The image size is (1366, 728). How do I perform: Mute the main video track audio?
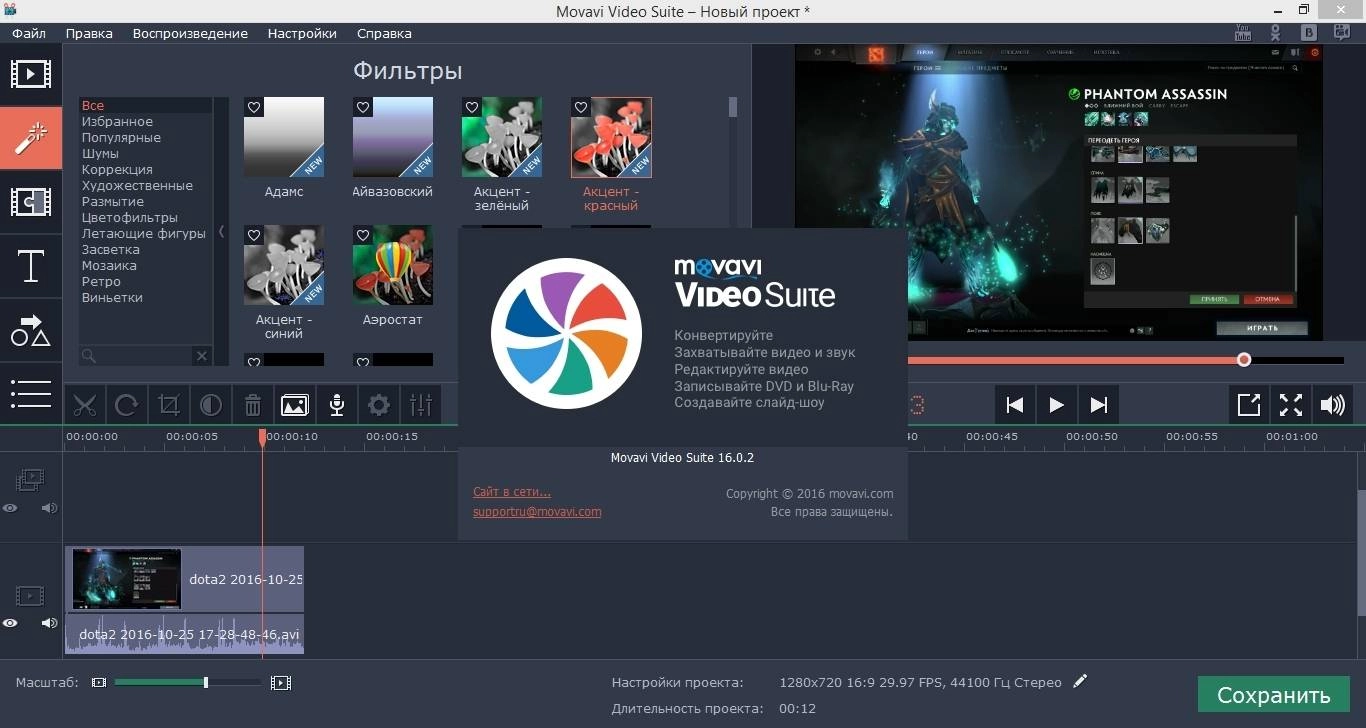tap(49, 623)
